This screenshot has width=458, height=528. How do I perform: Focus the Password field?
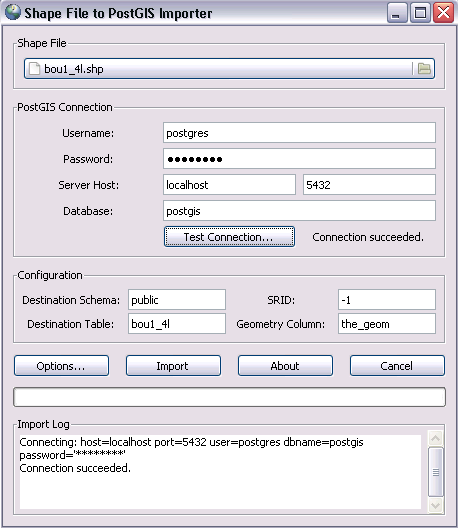pyautogui.click(x=299, y=159)
